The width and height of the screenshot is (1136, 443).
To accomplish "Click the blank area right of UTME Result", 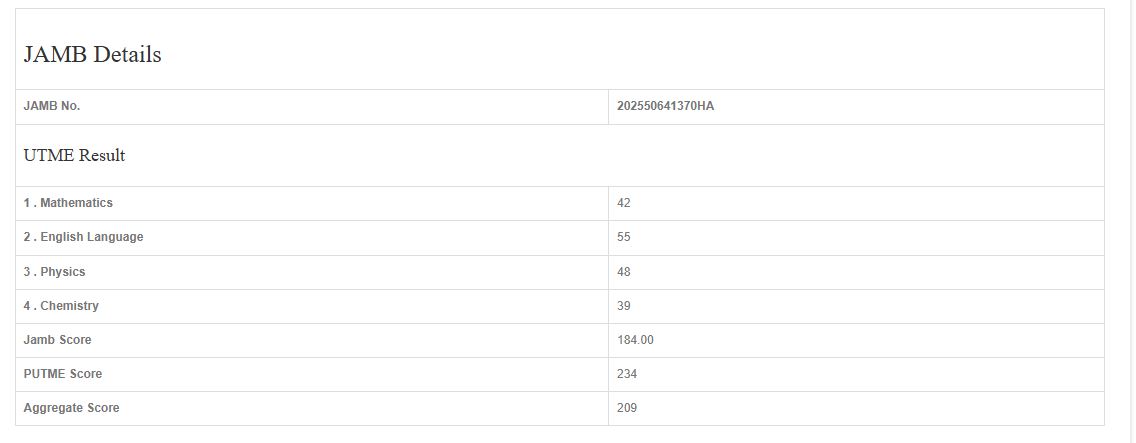I will pos(600,156).
